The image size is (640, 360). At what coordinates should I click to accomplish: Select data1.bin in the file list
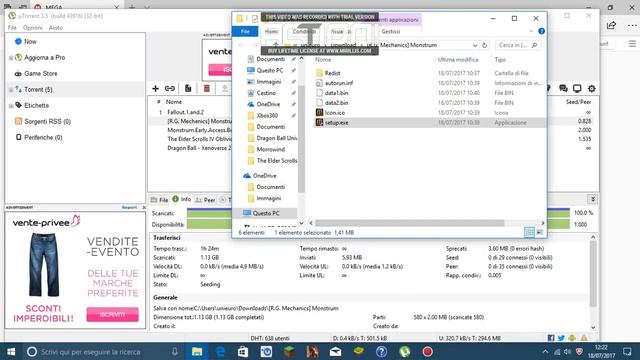336,93
